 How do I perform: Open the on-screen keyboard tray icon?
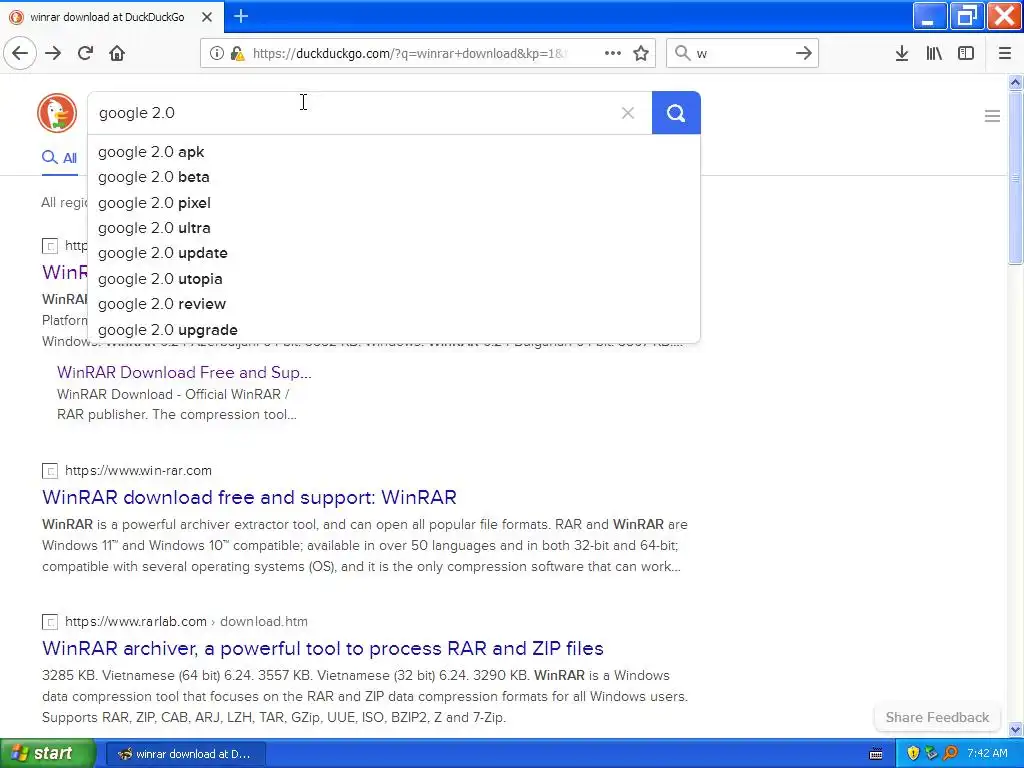coord(876,754)
